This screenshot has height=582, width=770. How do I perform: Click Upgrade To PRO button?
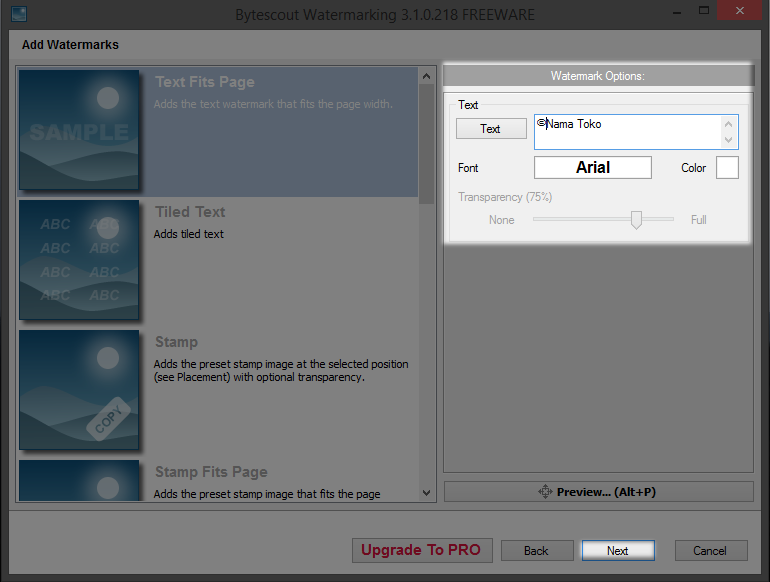(x=420, y=550)
